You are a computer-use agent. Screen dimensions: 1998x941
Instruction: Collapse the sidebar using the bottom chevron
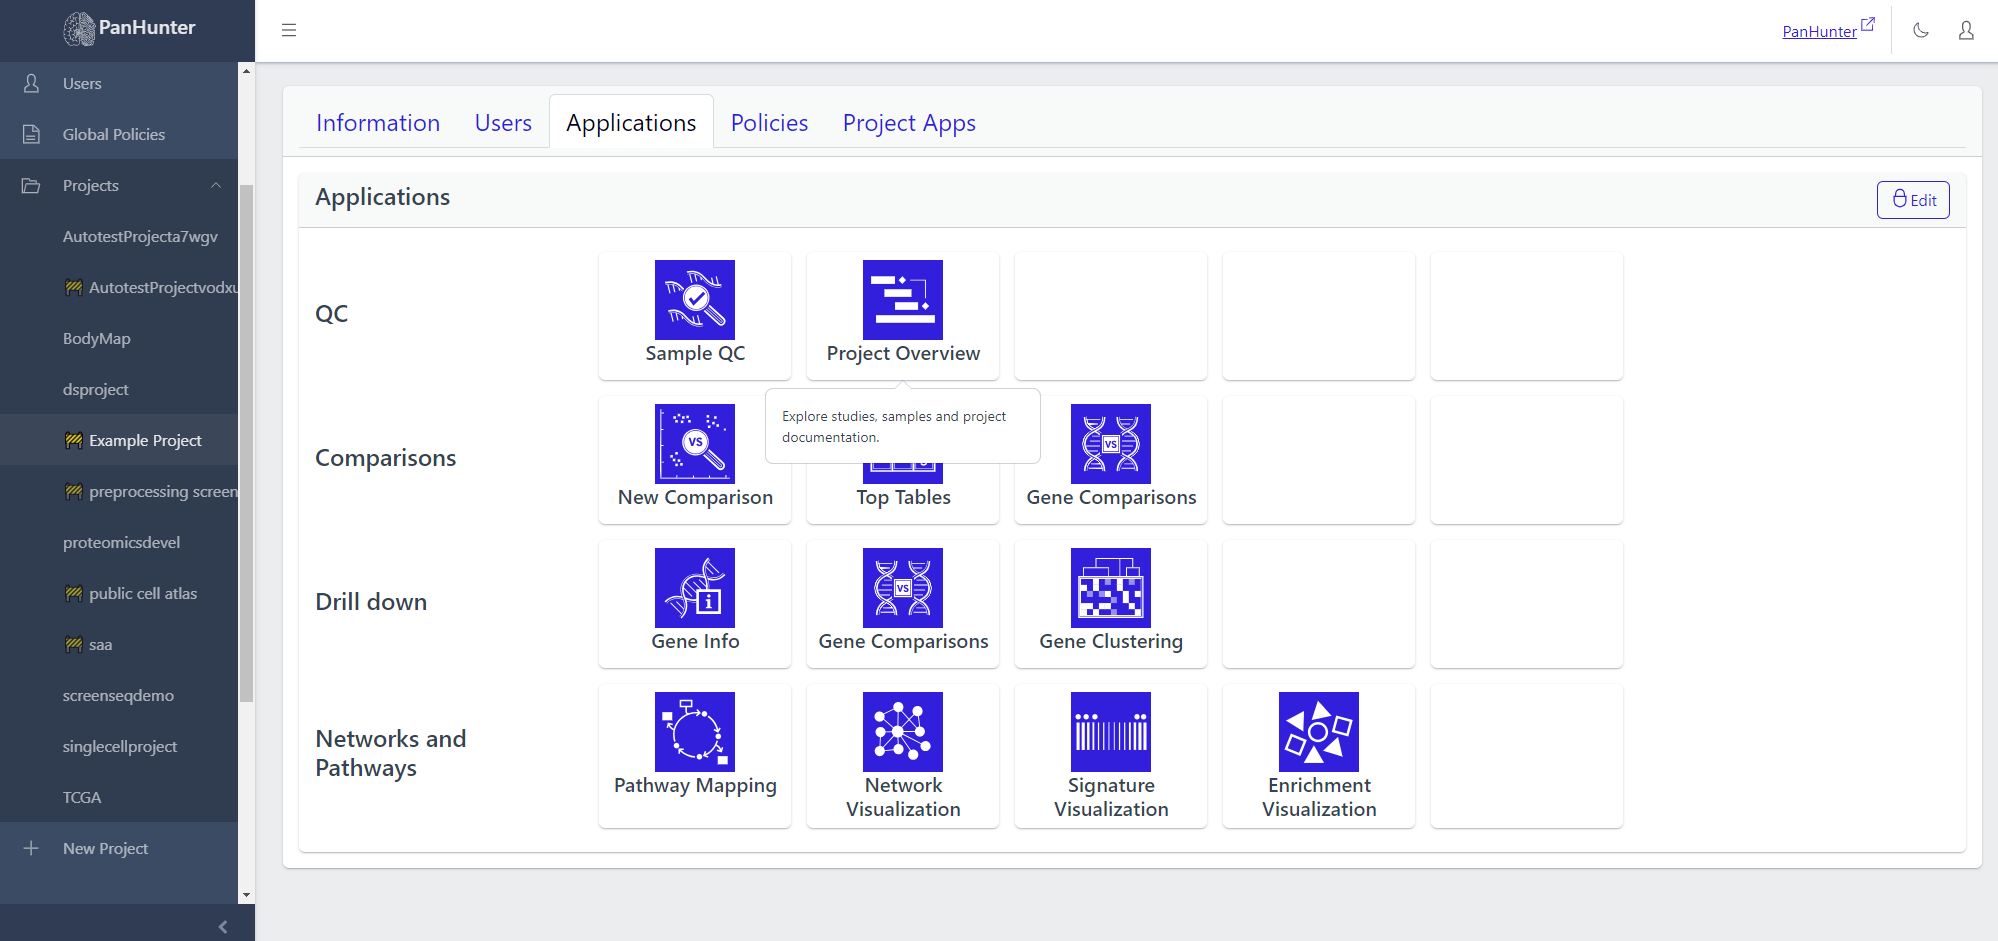[222, 926]
